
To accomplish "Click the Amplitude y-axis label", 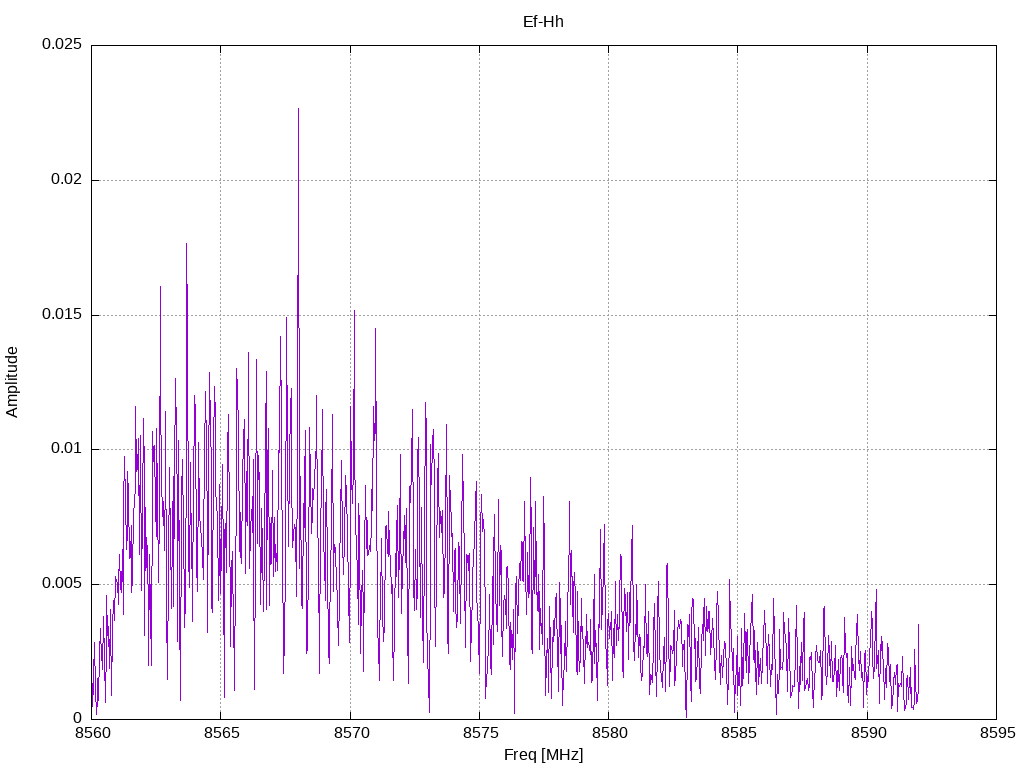I will 12,382.
